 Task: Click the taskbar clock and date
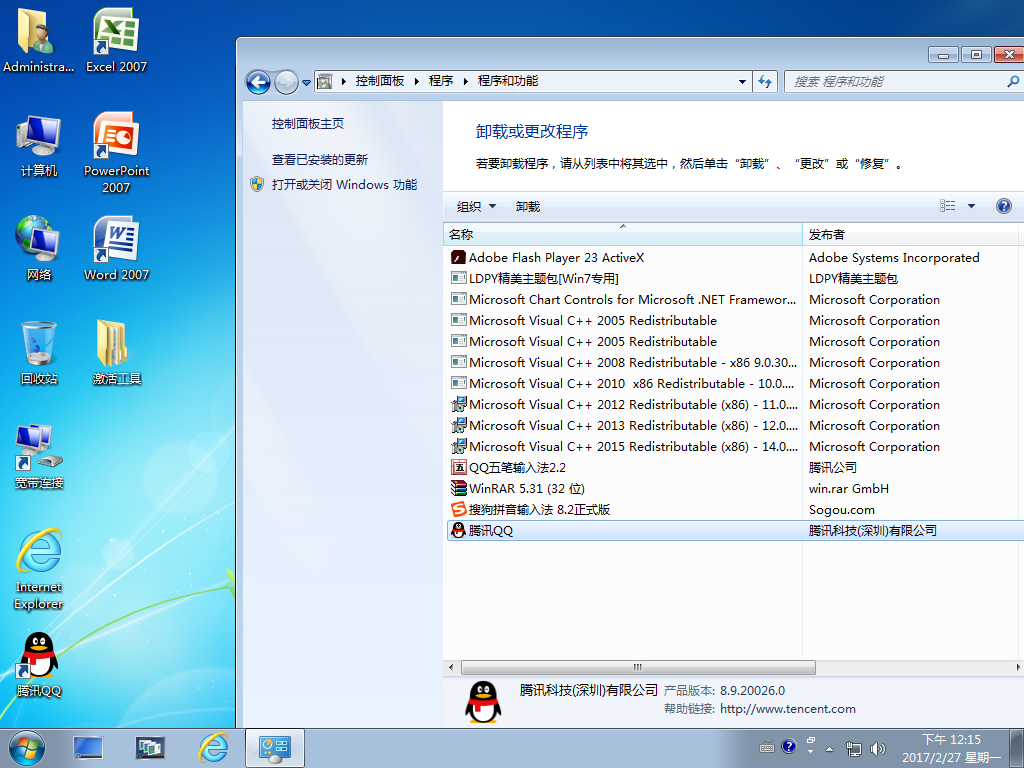tap(951, 748)
